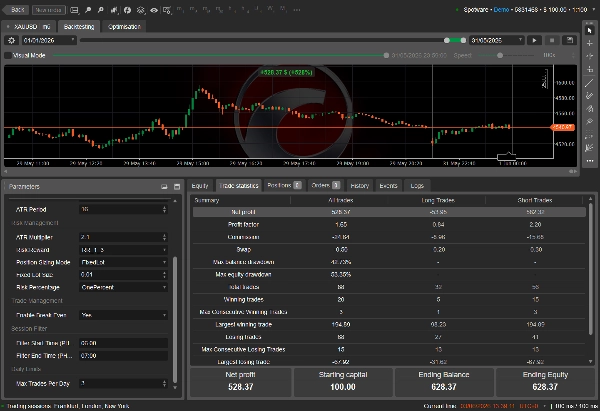This screenshot has width=600, height=411.
Task: Select the XAUUSD m5 tab
Action: click(x=29, y=26)
